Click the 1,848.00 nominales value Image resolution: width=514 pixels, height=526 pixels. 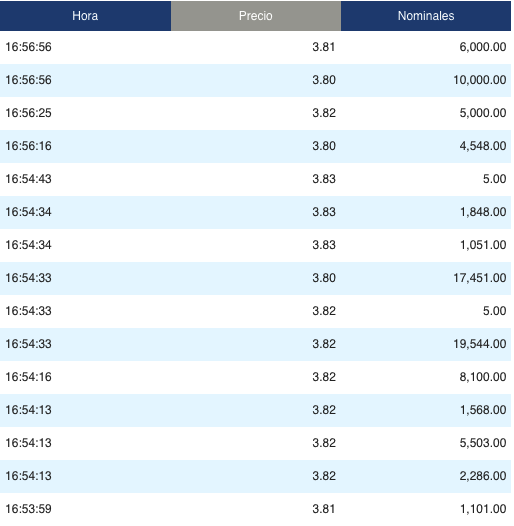point(483,212)
